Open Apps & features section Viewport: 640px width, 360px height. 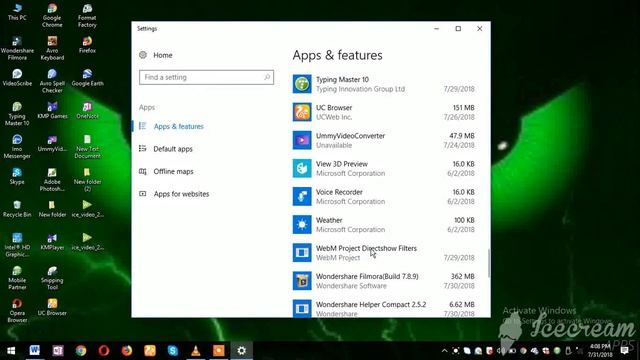(178, 127)
